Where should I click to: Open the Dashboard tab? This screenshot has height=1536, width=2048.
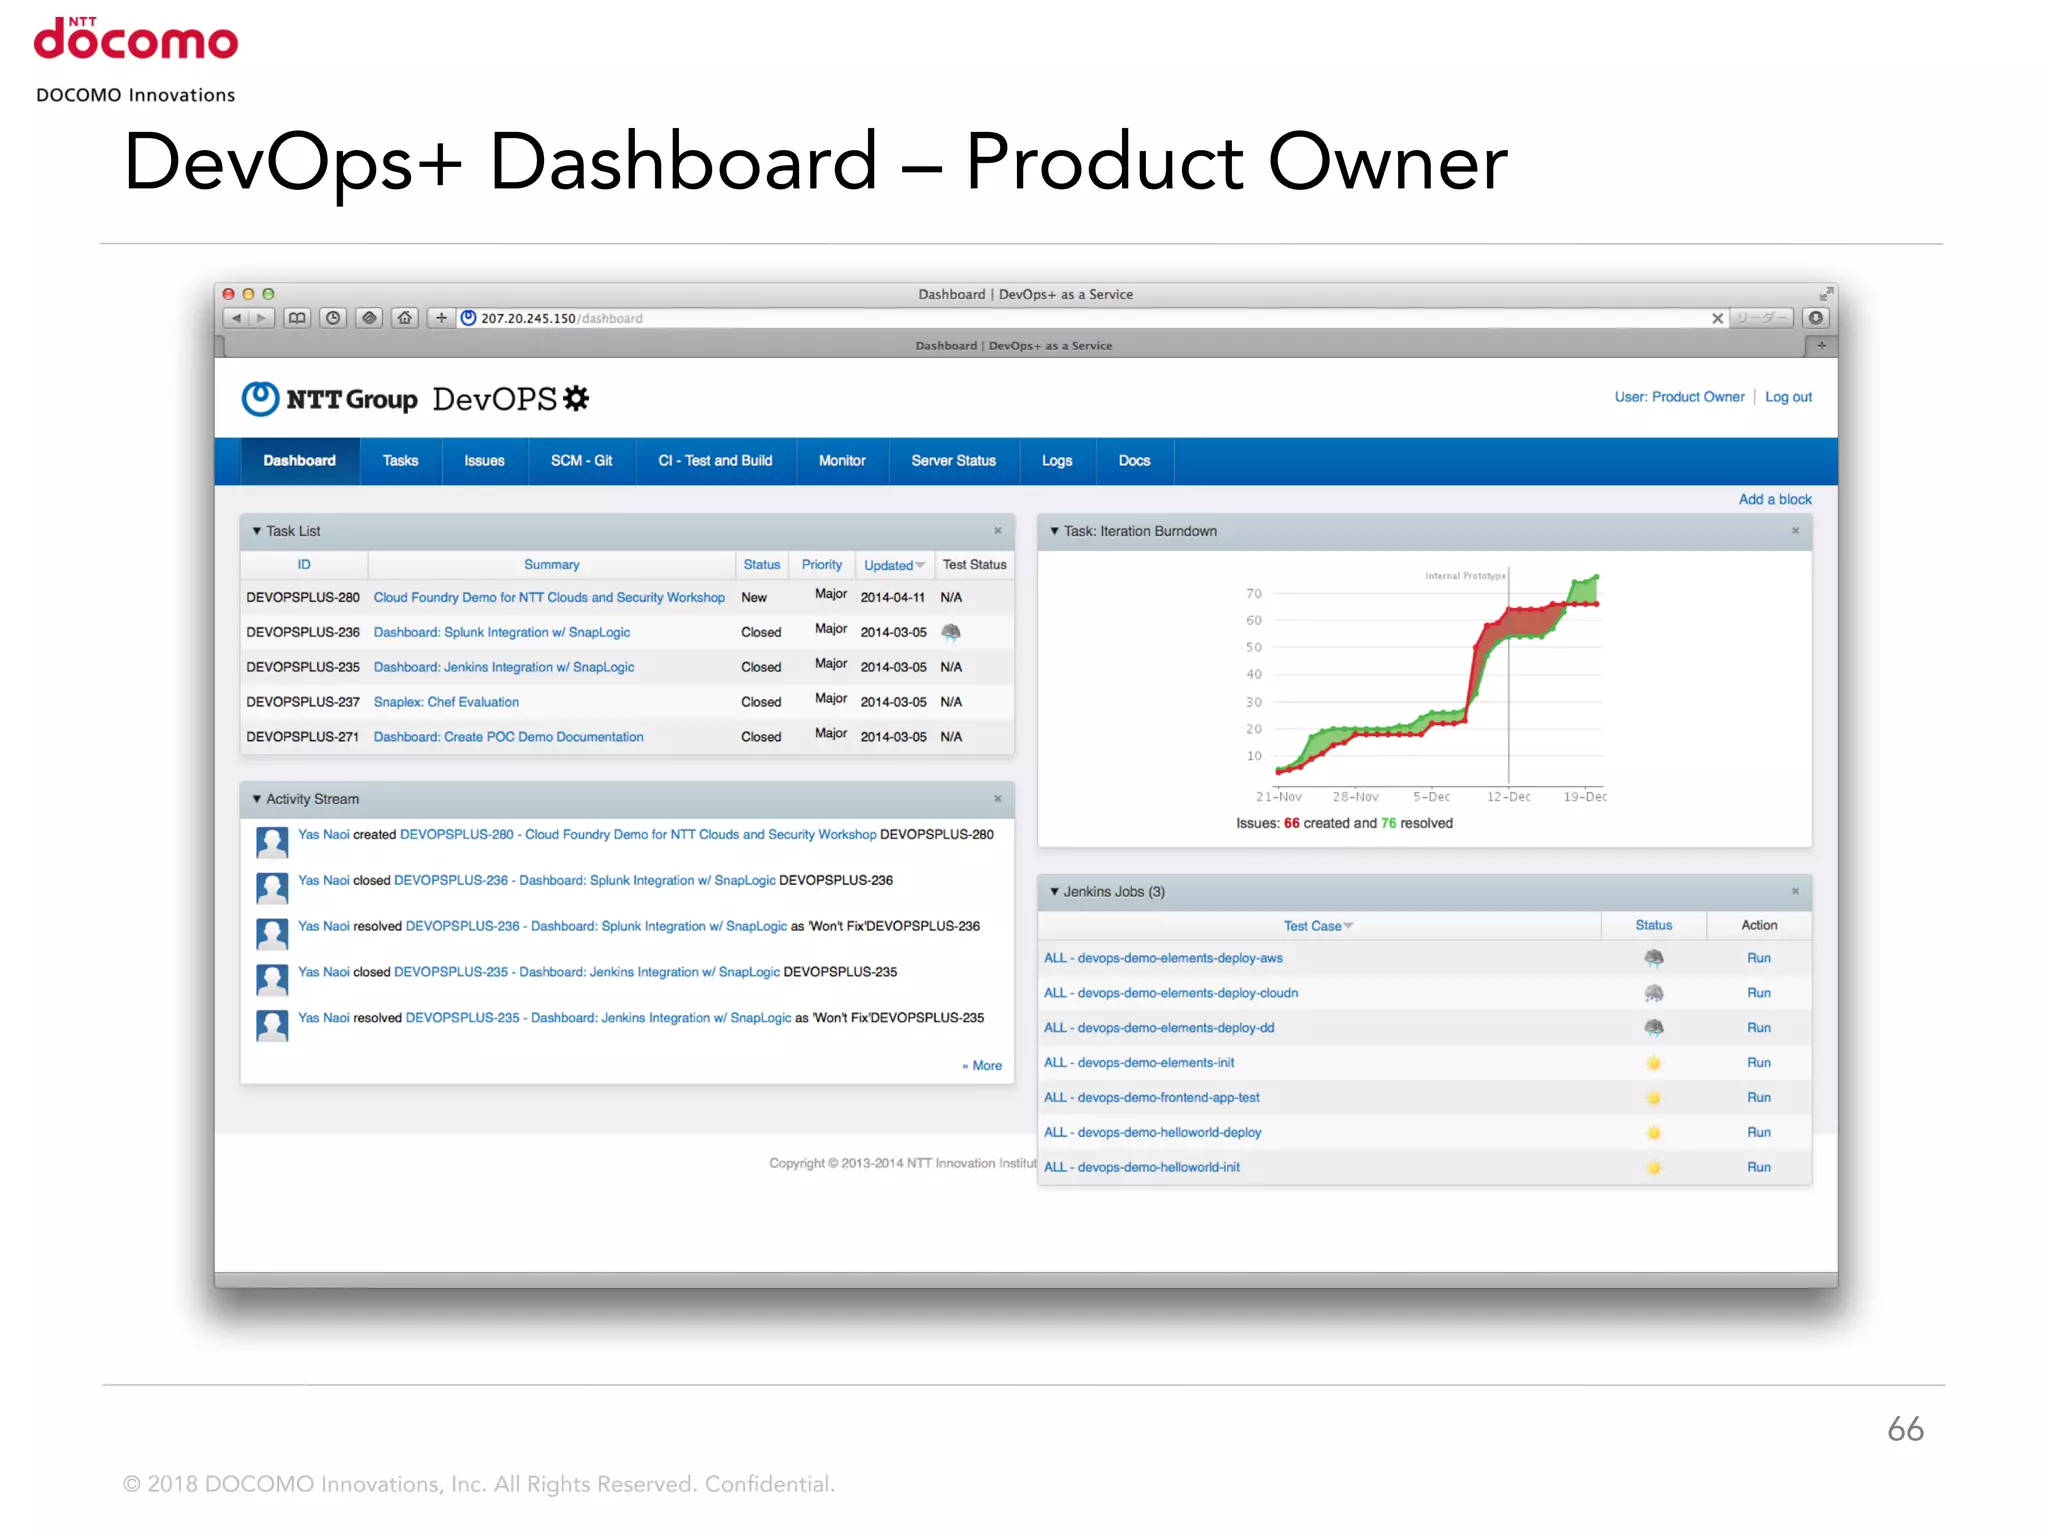[x=300, y=461]
